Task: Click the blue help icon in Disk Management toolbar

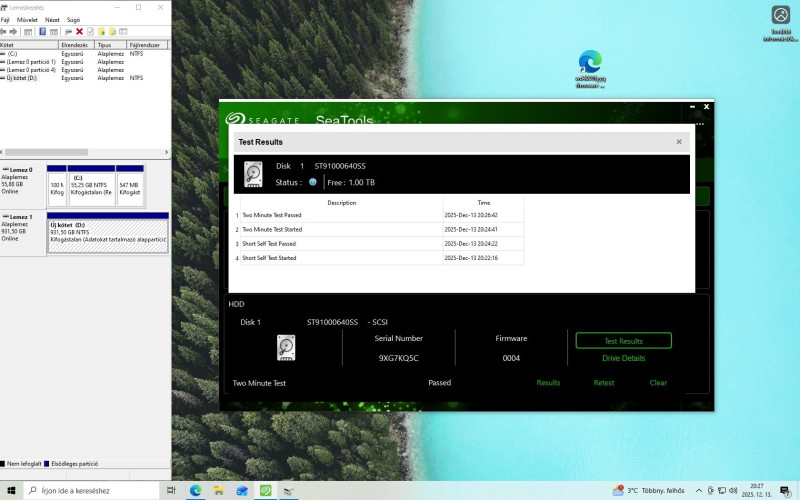Action: (42, 32)
